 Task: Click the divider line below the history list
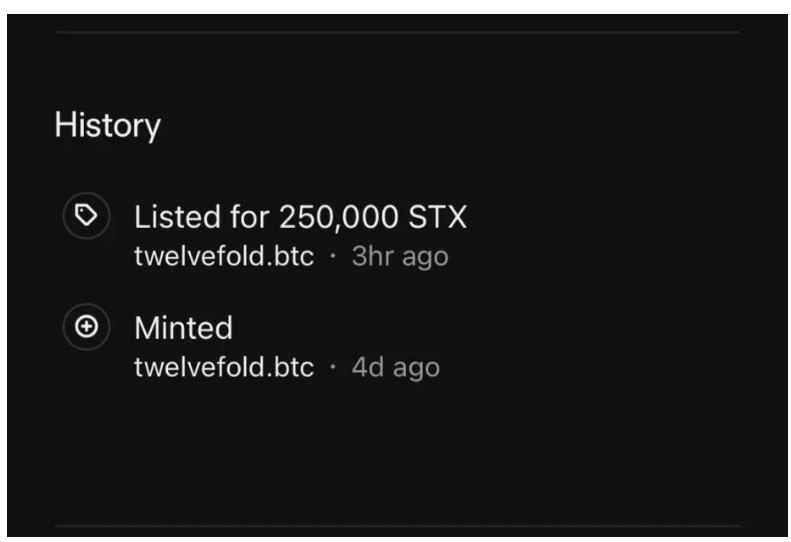click(x=398, y=526)
